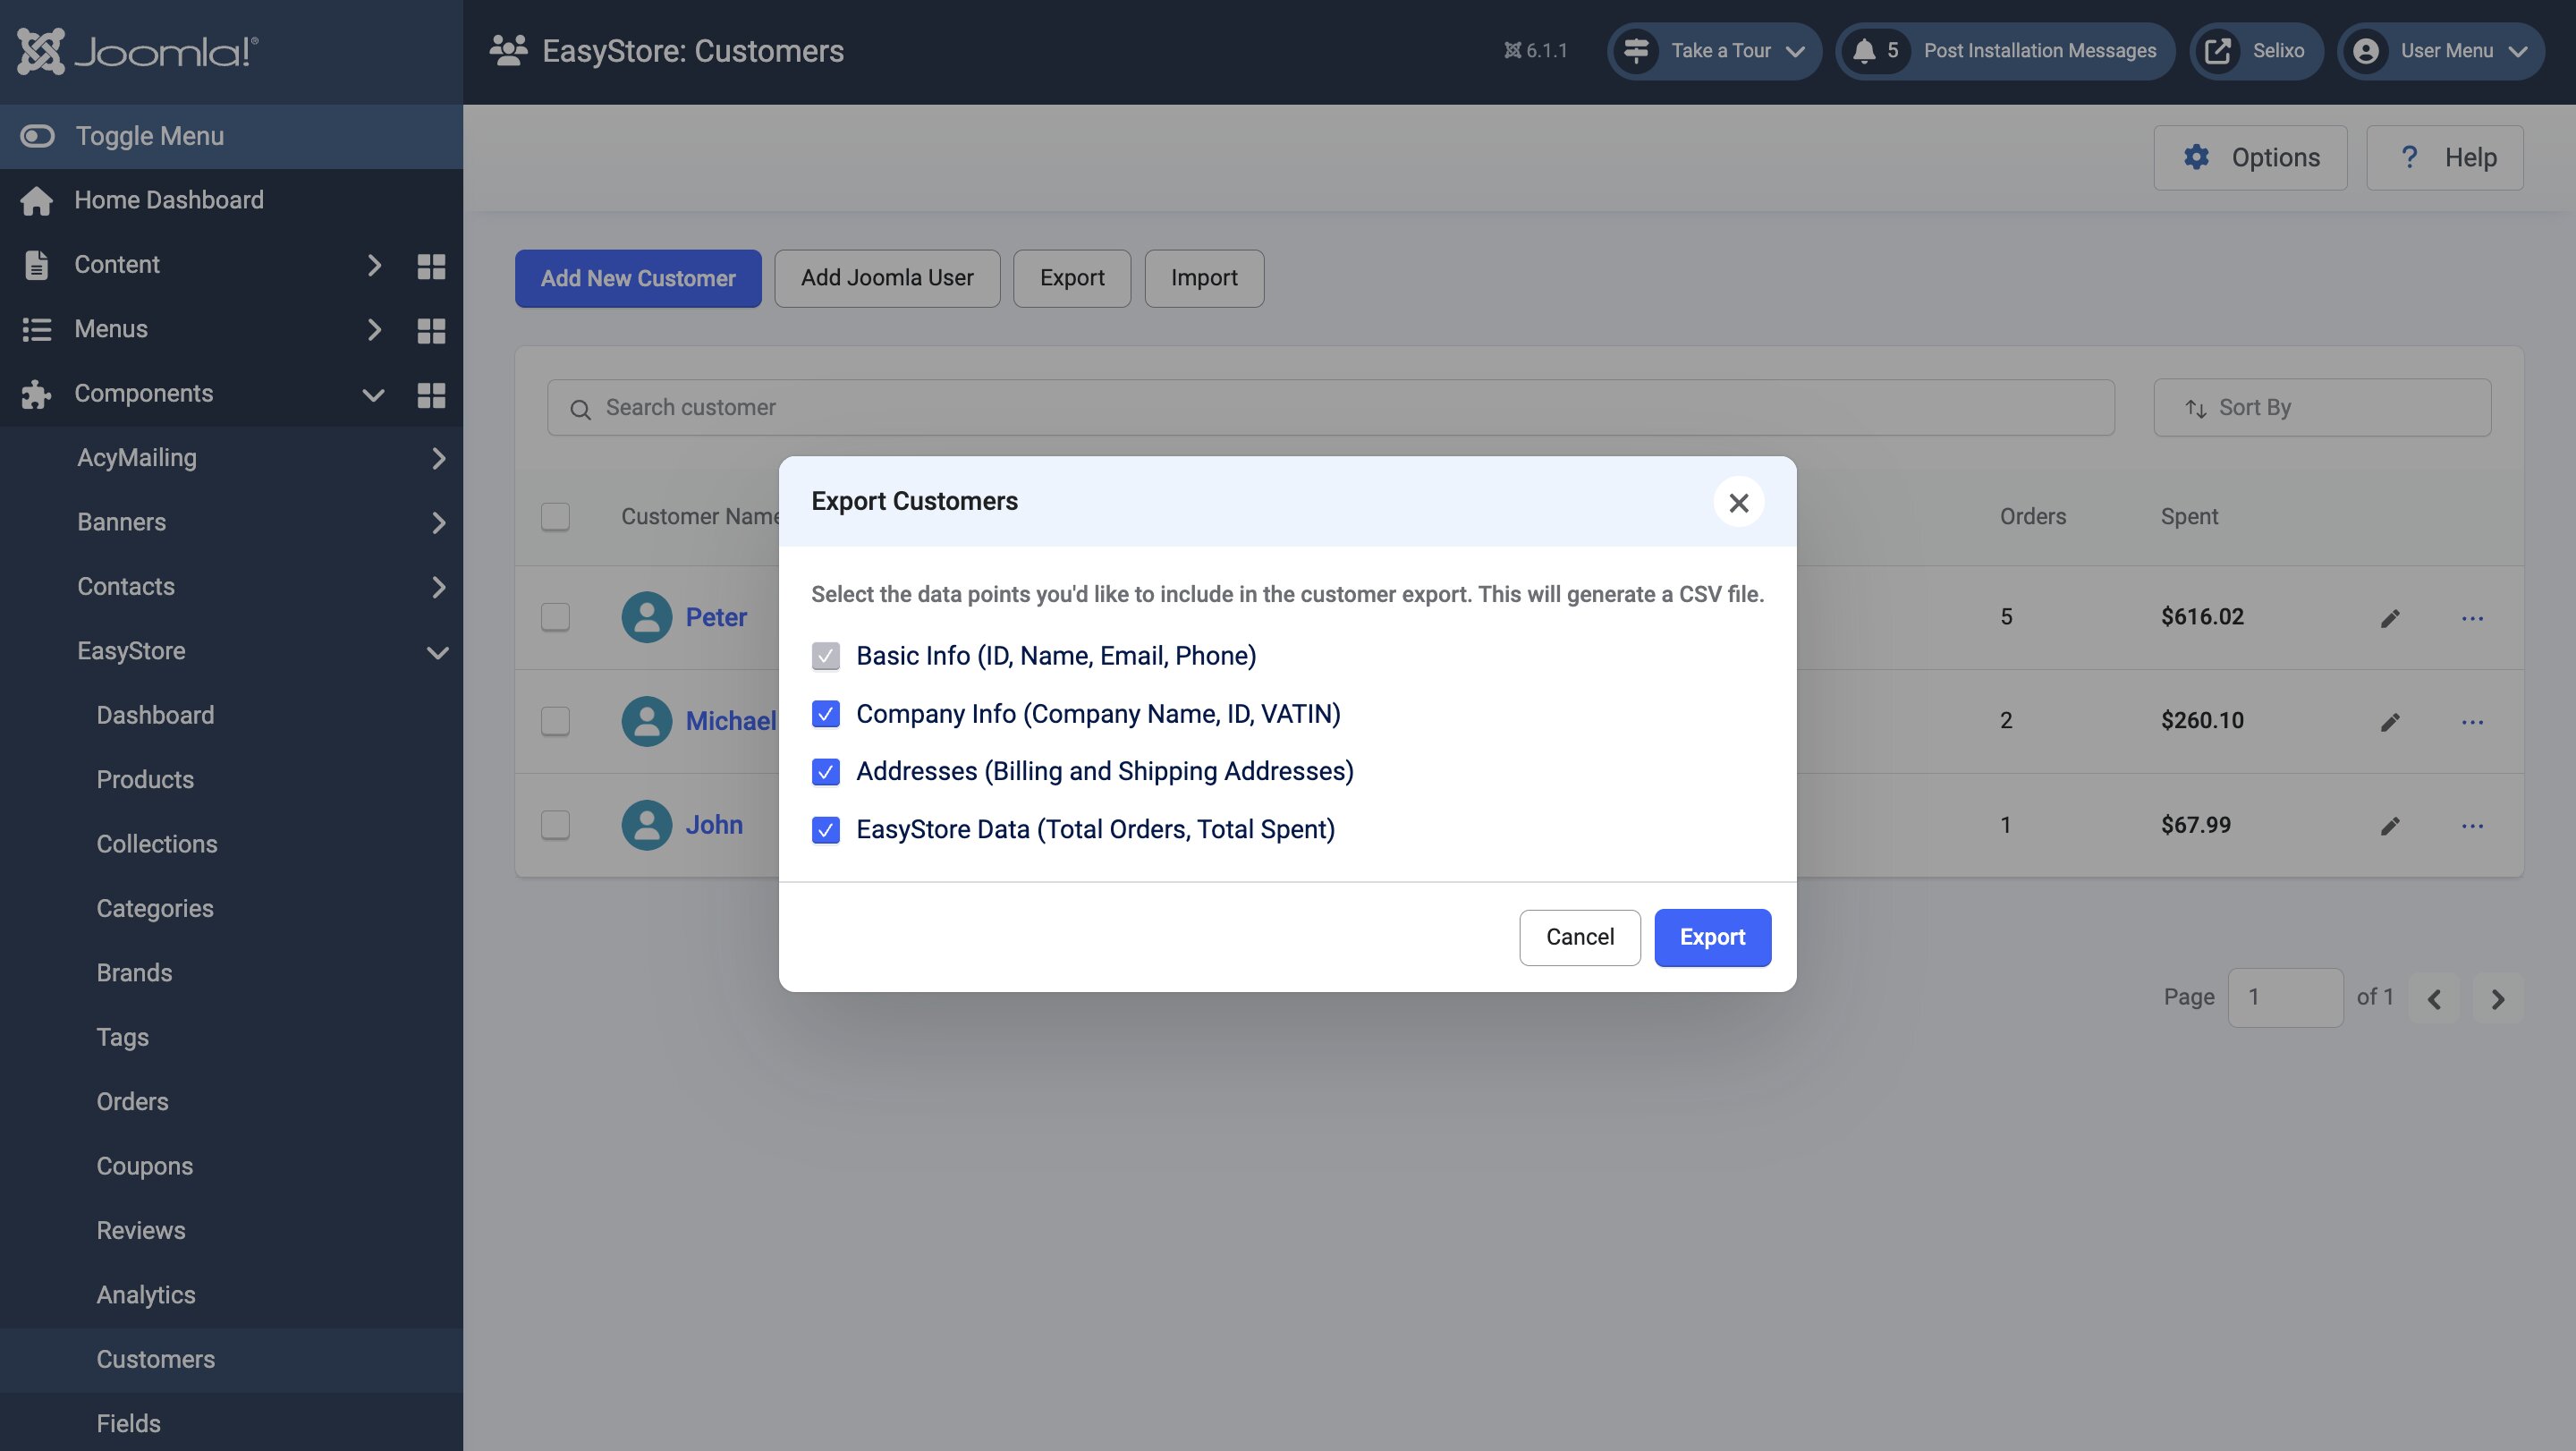
Task: Expand the Contacts submenu arrow
Action: [x=438, y=587]
